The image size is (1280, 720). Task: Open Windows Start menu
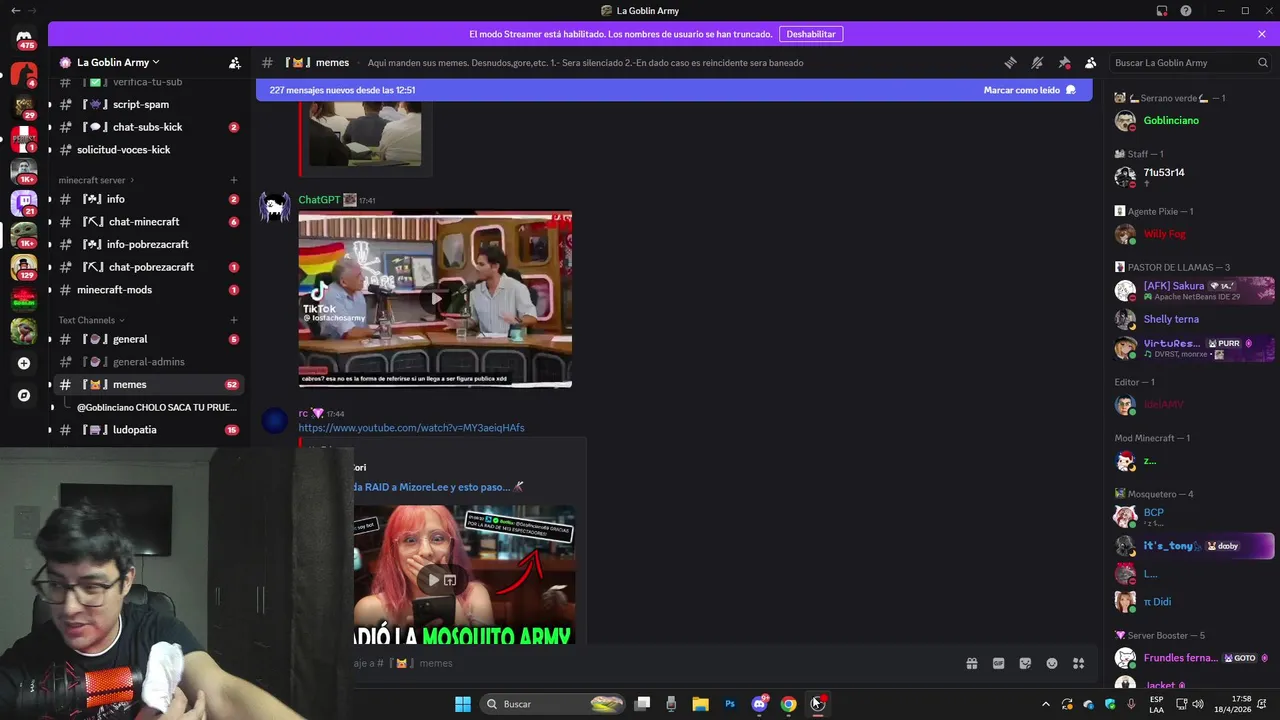click(463, 704)
